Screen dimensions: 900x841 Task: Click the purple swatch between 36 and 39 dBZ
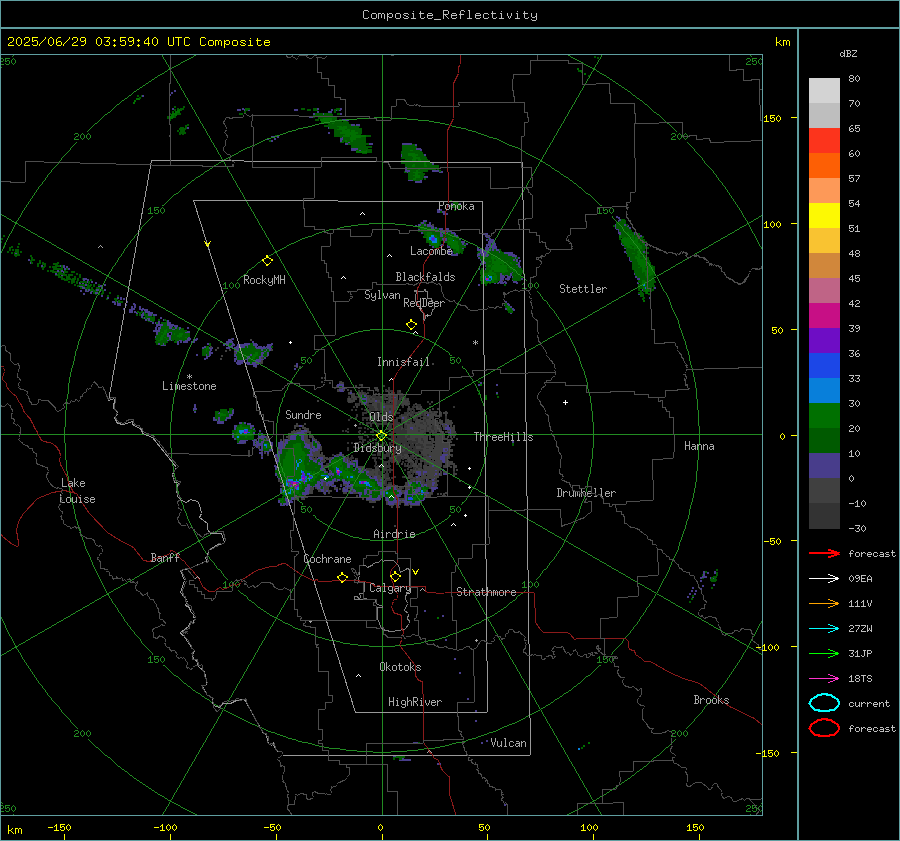tap(824, 340)
